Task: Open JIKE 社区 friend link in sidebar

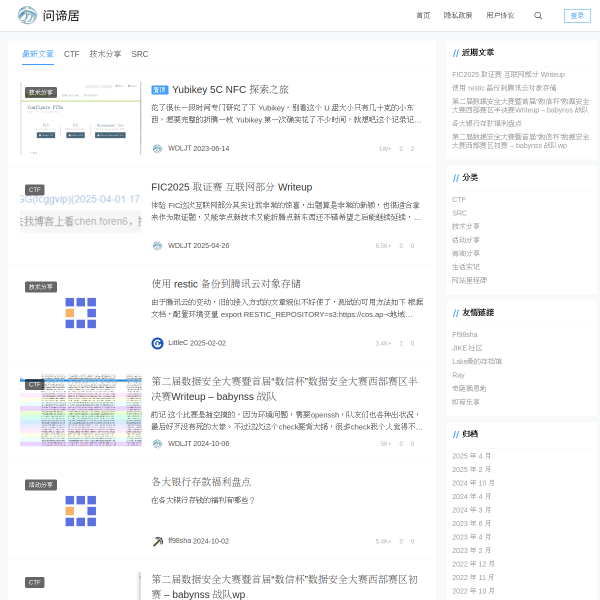Action: click(467, 348)
